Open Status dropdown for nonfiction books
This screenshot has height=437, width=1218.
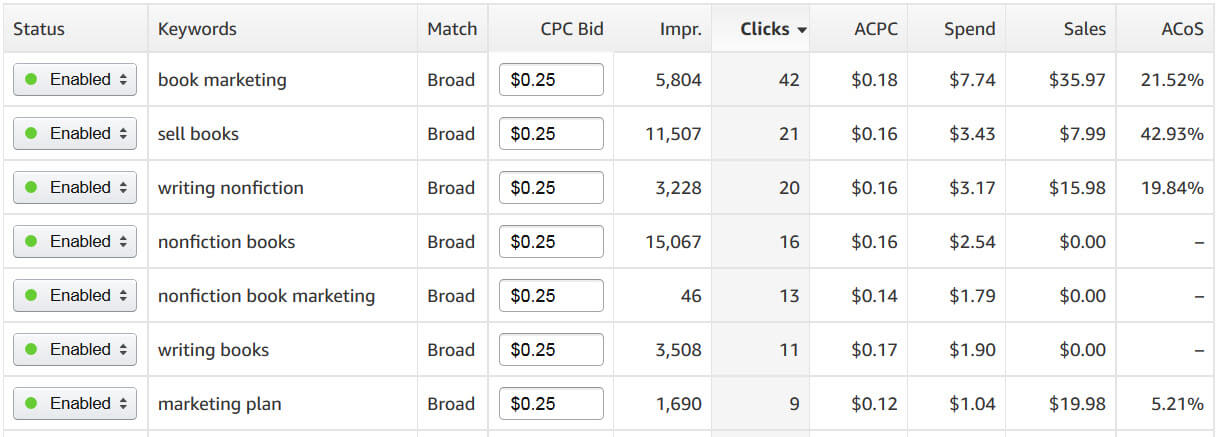(x=75, y=242)
